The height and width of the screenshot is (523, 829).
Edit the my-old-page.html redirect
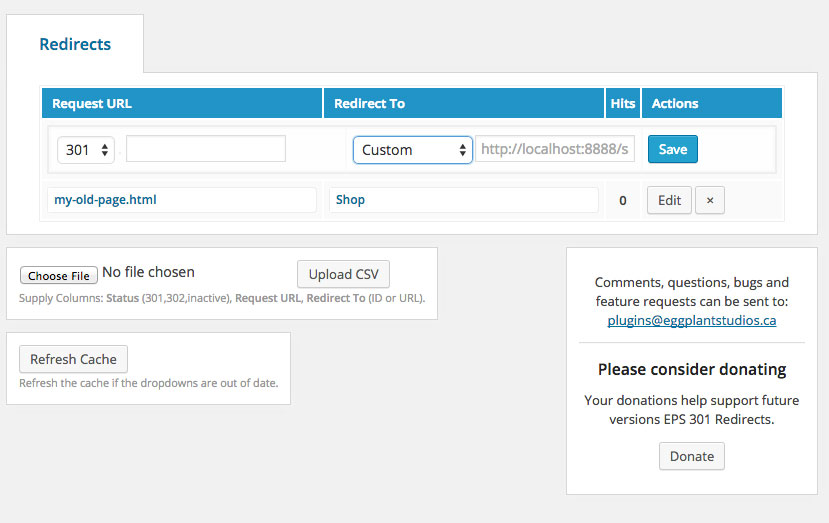point(669,200)
